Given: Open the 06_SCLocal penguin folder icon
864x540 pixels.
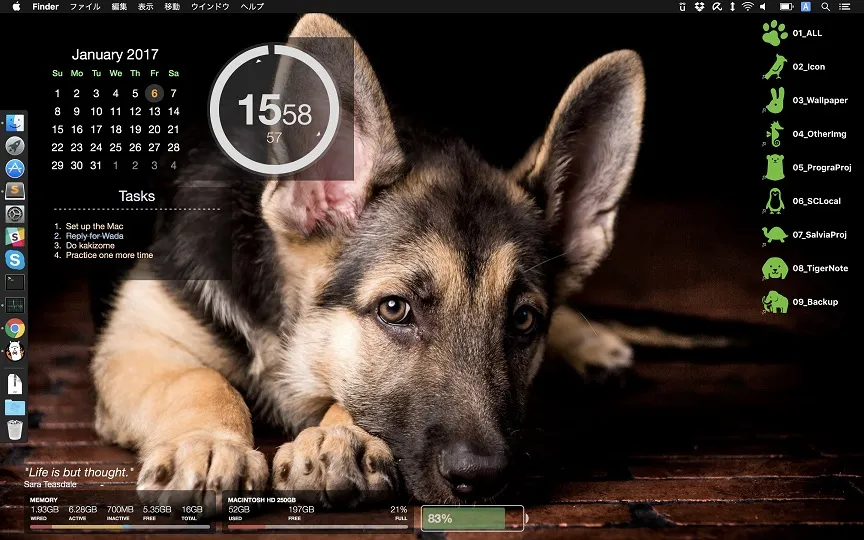Looking at the screenshot, I should [774, 201].
